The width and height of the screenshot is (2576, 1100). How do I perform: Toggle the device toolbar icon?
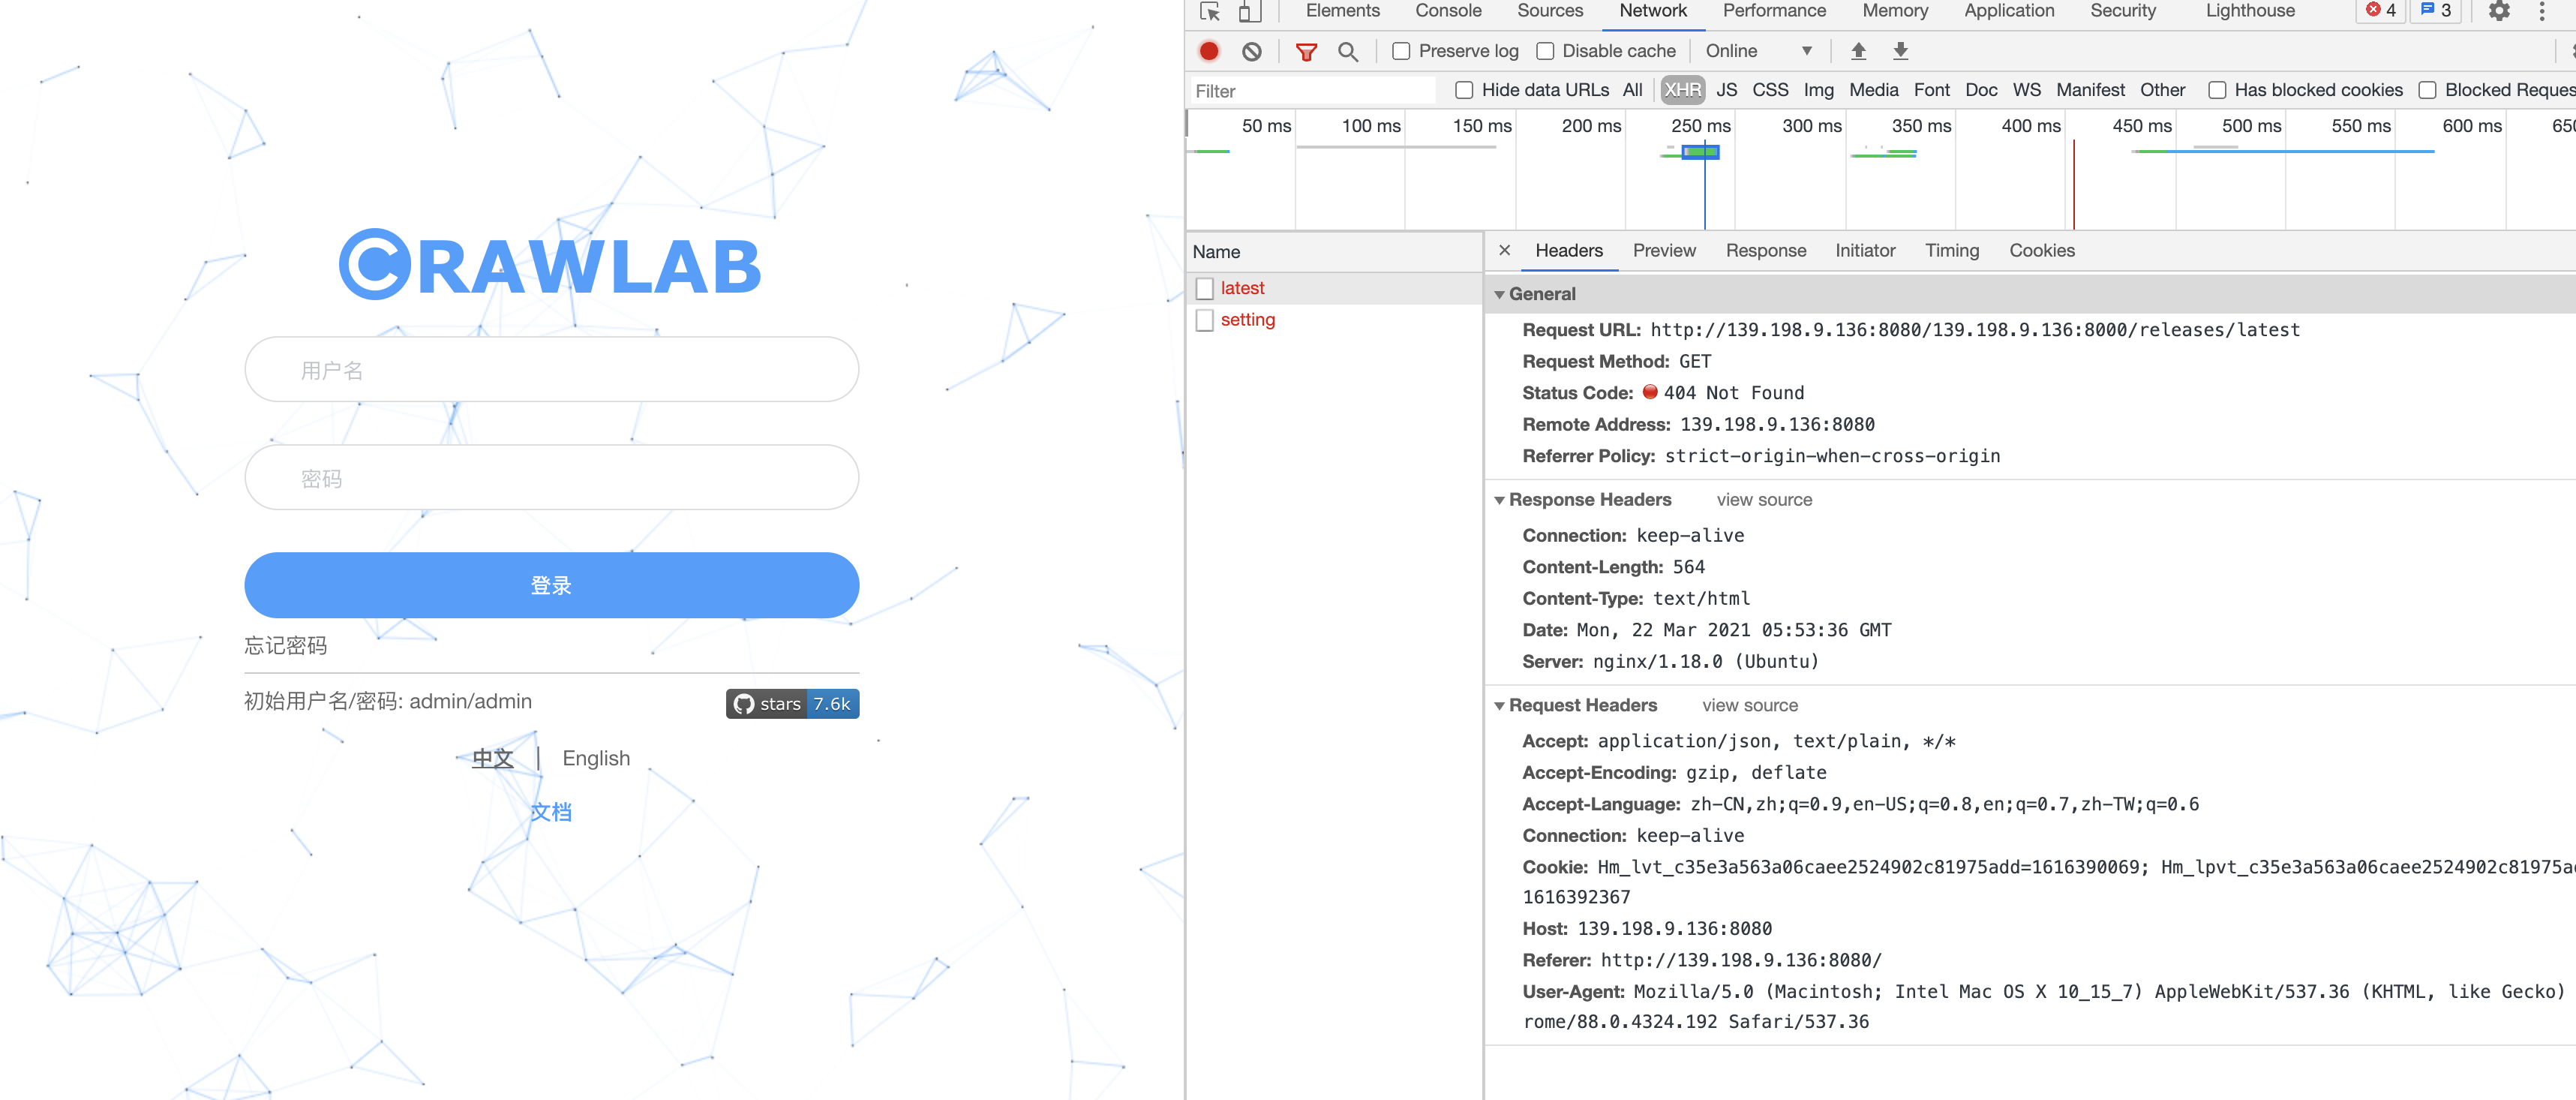[x=1249, y=12]
